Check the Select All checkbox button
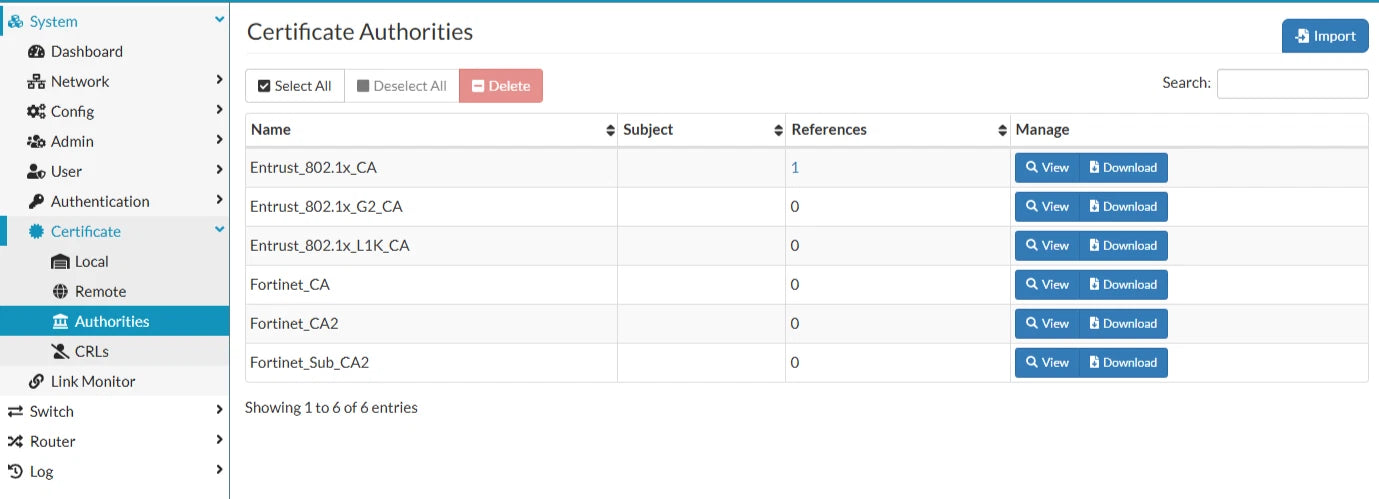Viewport: 1379px width, 499px height. [x=295, y=86]
